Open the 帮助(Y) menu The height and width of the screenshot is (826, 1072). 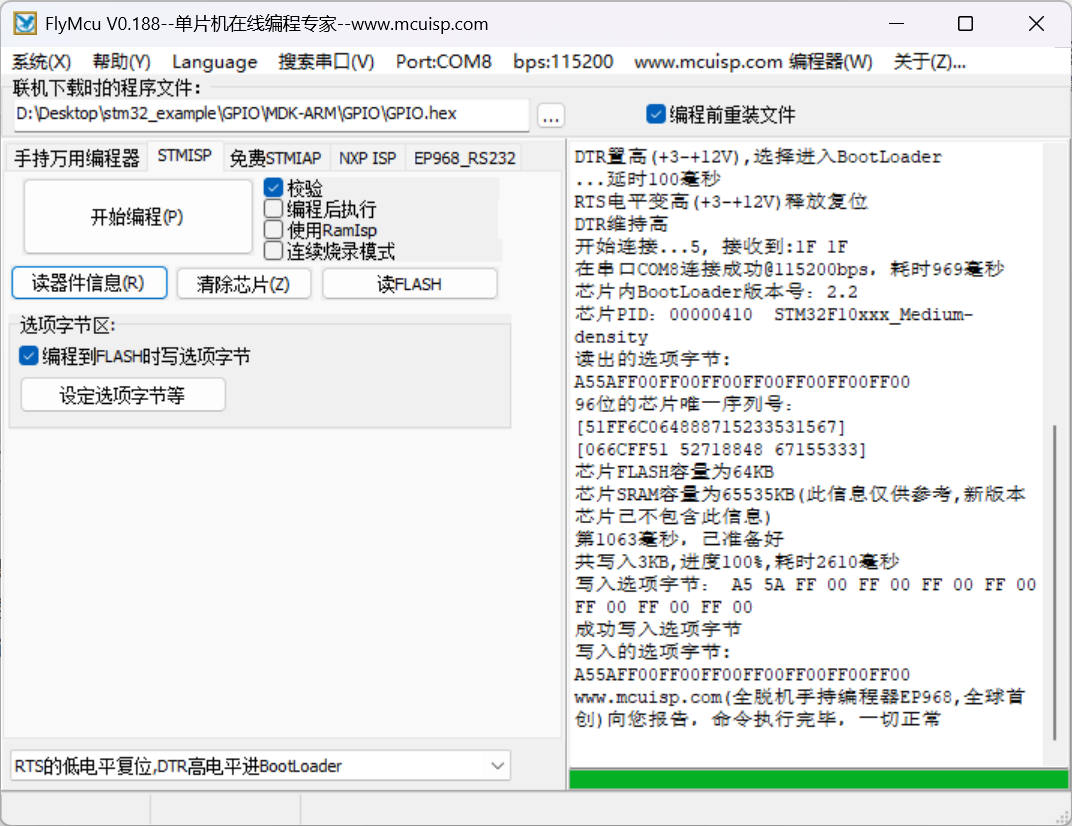[122, 62]
